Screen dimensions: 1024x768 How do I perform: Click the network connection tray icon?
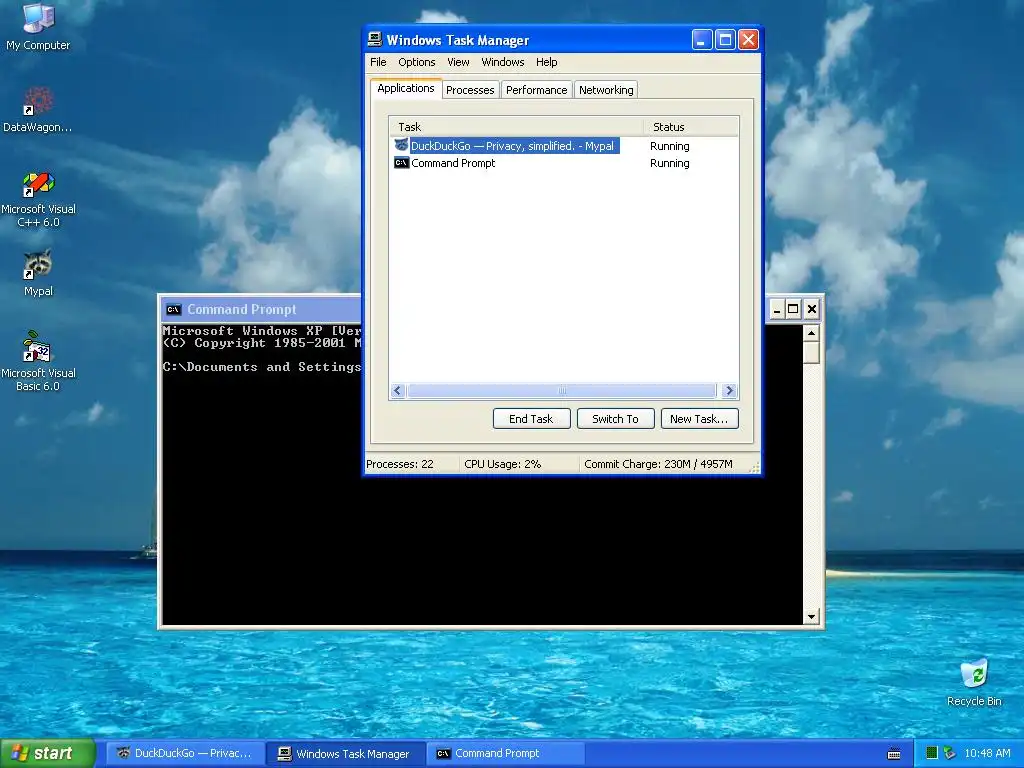click(x=950, y=753)
